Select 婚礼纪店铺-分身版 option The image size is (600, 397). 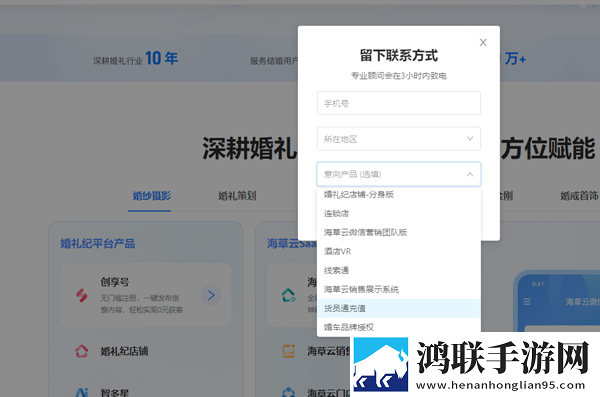(399, 194)
